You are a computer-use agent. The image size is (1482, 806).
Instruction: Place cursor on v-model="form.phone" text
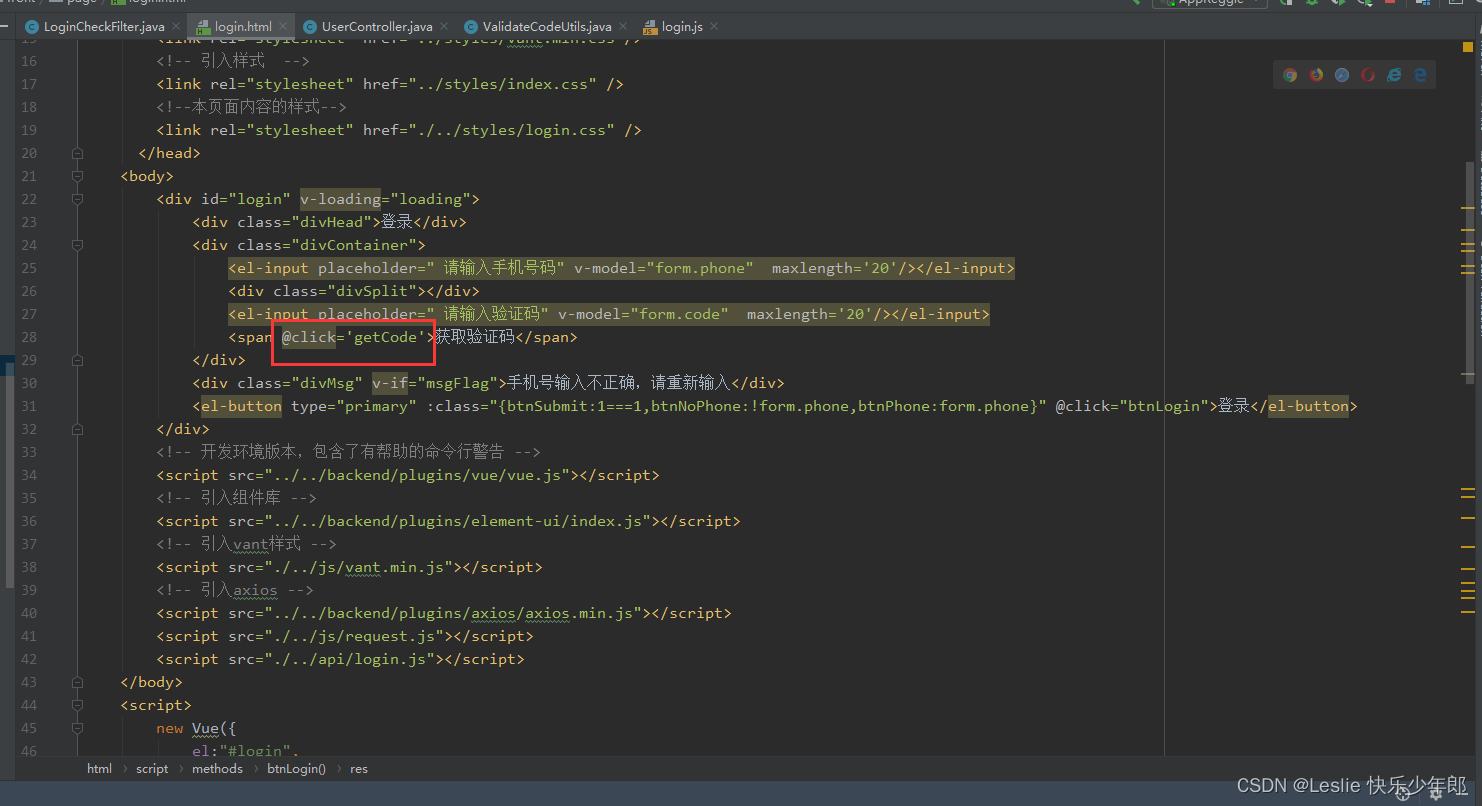click(x=663, y=268)
